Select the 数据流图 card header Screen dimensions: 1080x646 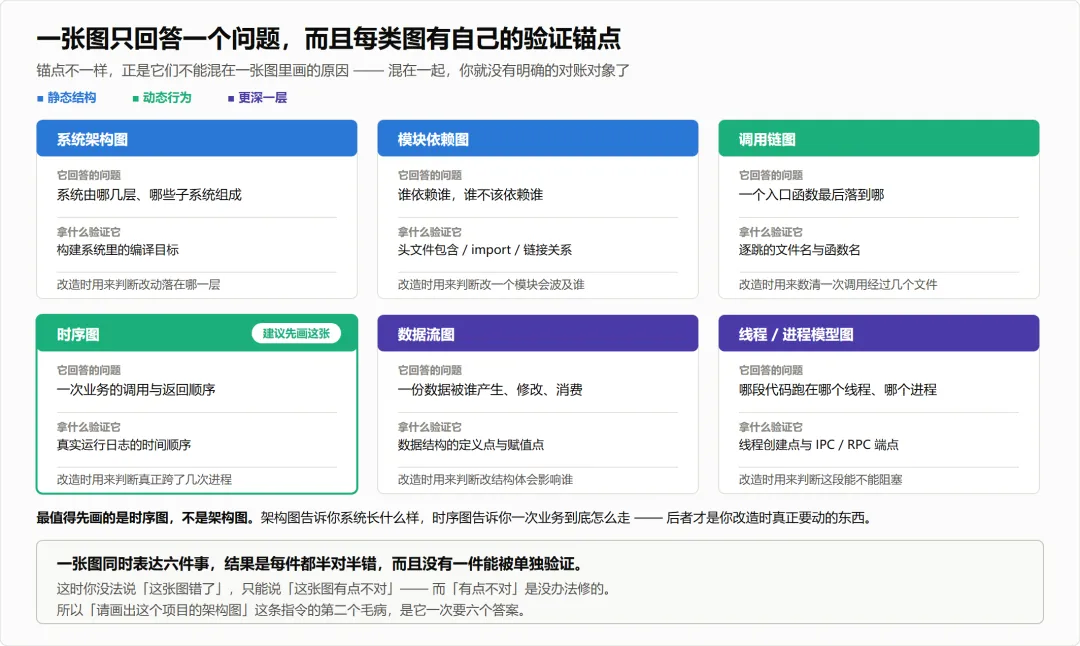(x=538, y=333)
